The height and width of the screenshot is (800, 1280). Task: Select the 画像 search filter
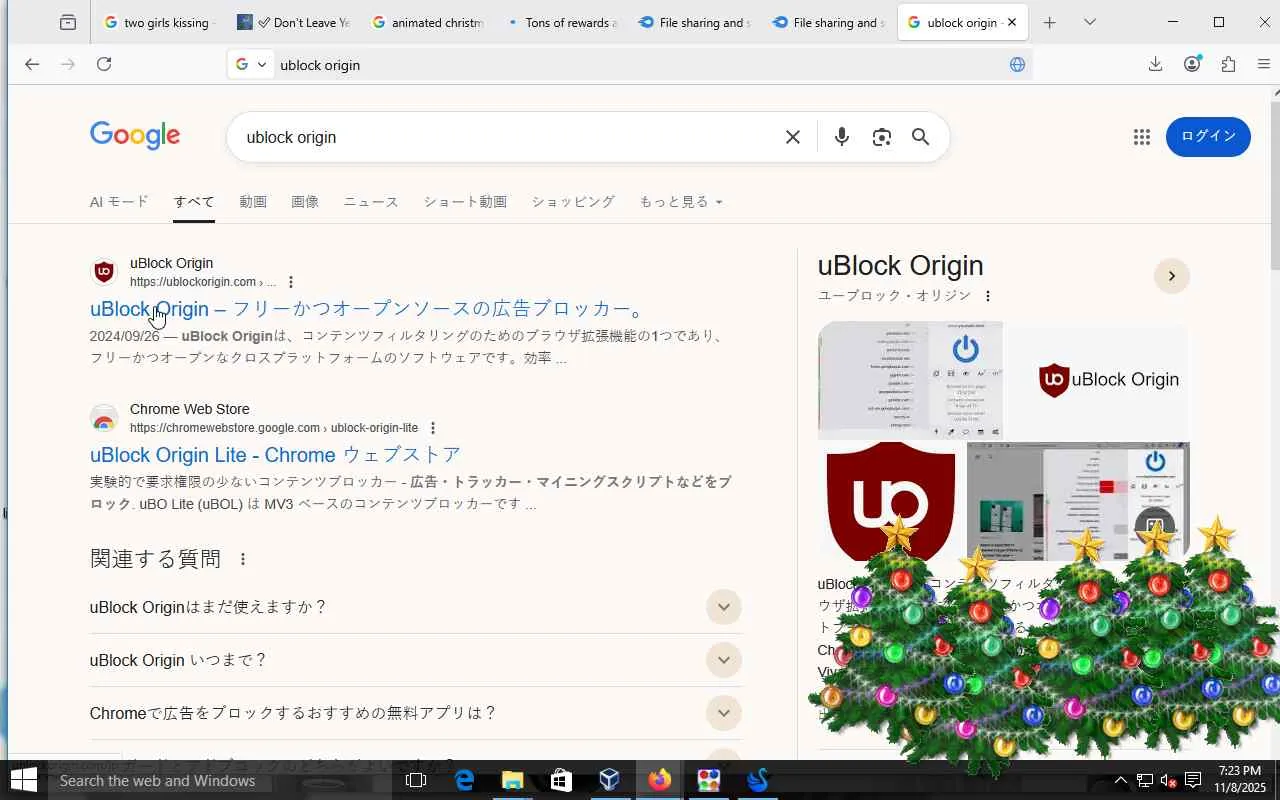pyautogui.click(x=305, y=202)
